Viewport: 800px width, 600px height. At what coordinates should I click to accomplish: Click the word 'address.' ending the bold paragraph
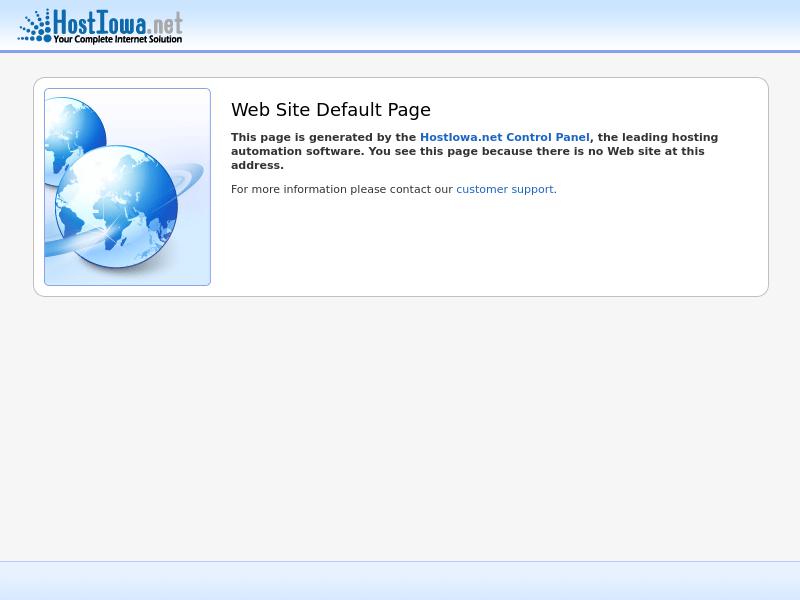click(x=257, y=166)
